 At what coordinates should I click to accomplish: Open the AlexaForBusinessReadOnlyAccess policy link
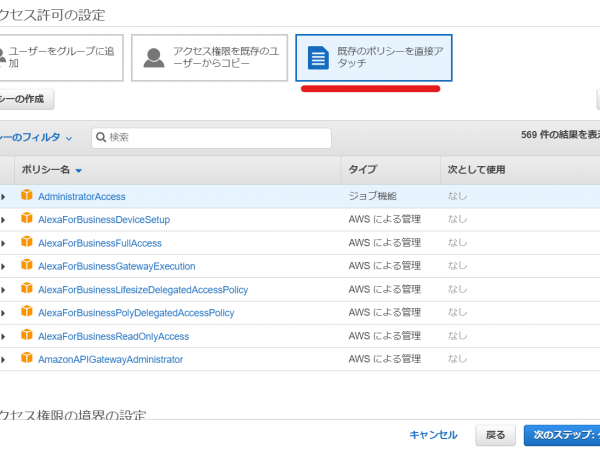point(113,336)
